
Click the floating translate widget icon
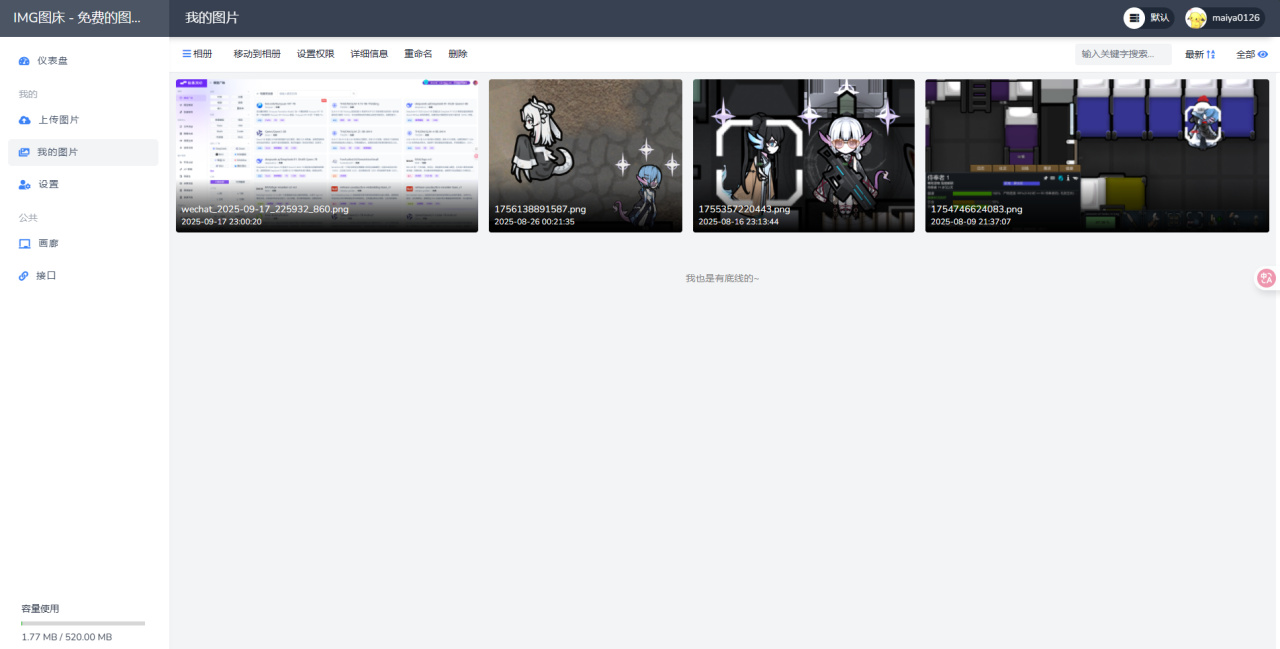[x=1267, y=278]
